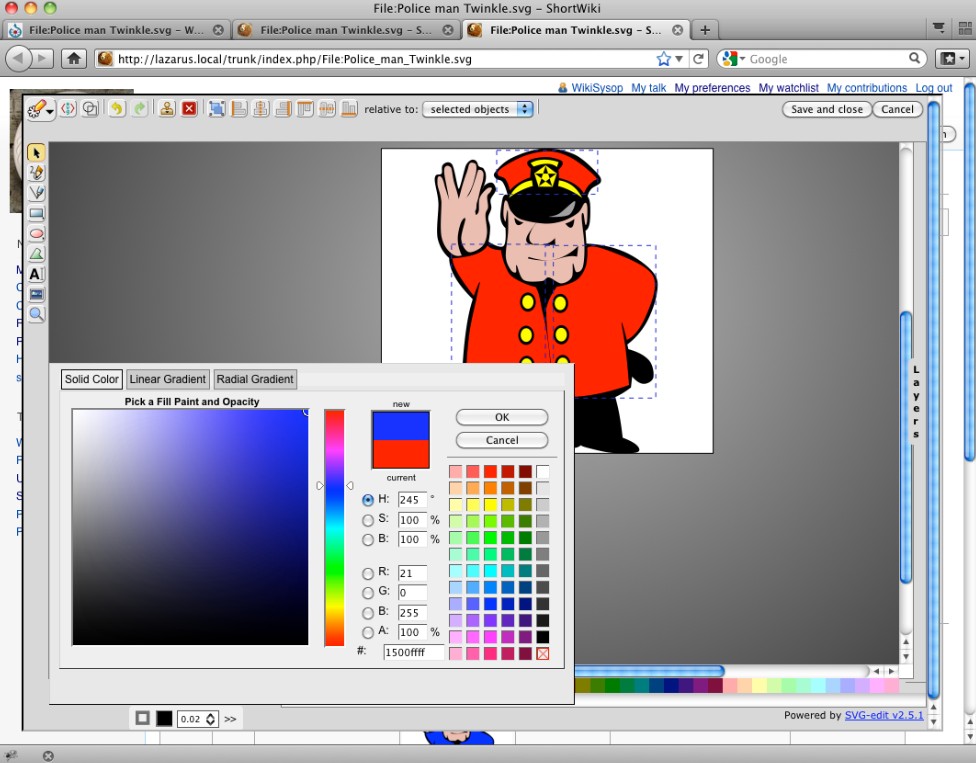Clone the selected elements with stamp icon
The width and height of the screenshot is (976, 763).
click(x=166, y=109)
